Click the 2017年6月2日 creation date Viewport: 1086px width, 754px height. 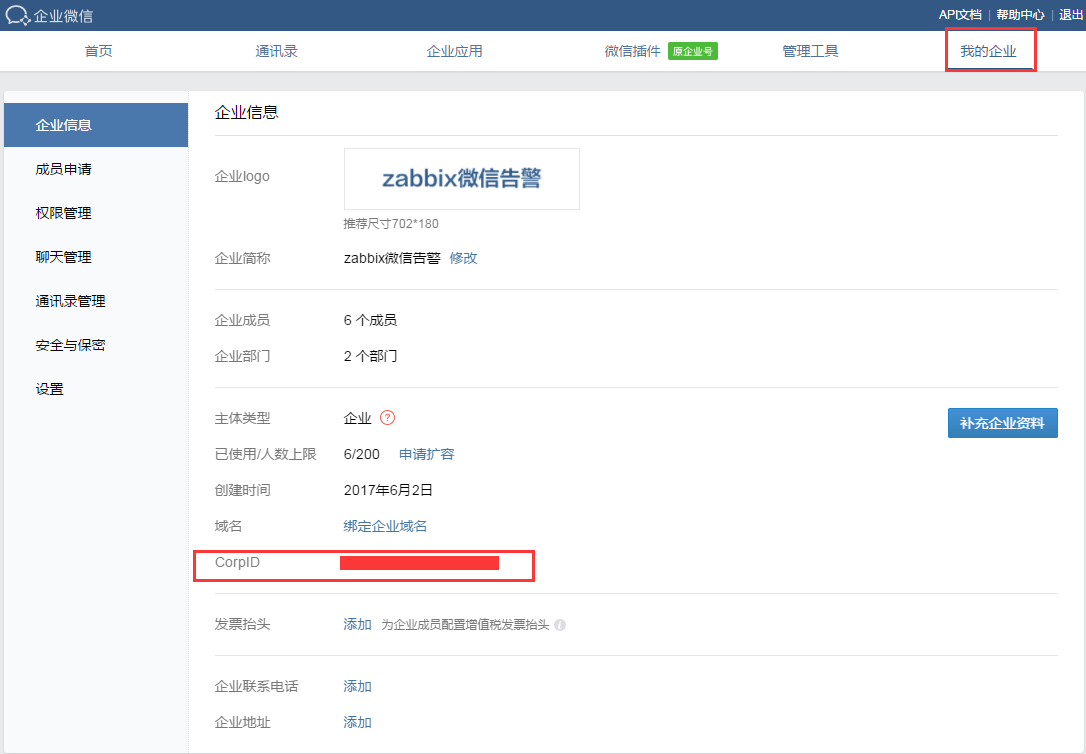click(x=388, y=490)
